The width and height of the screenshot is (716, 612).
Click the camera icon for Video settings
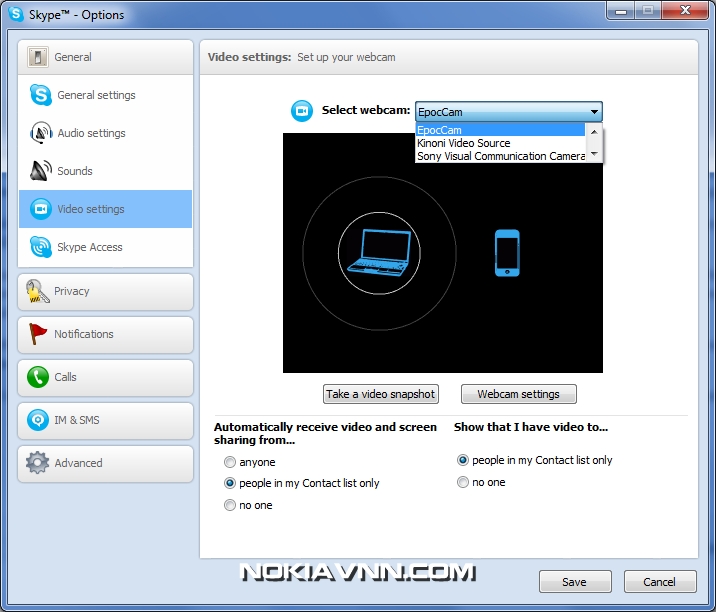tap(41, 209)
